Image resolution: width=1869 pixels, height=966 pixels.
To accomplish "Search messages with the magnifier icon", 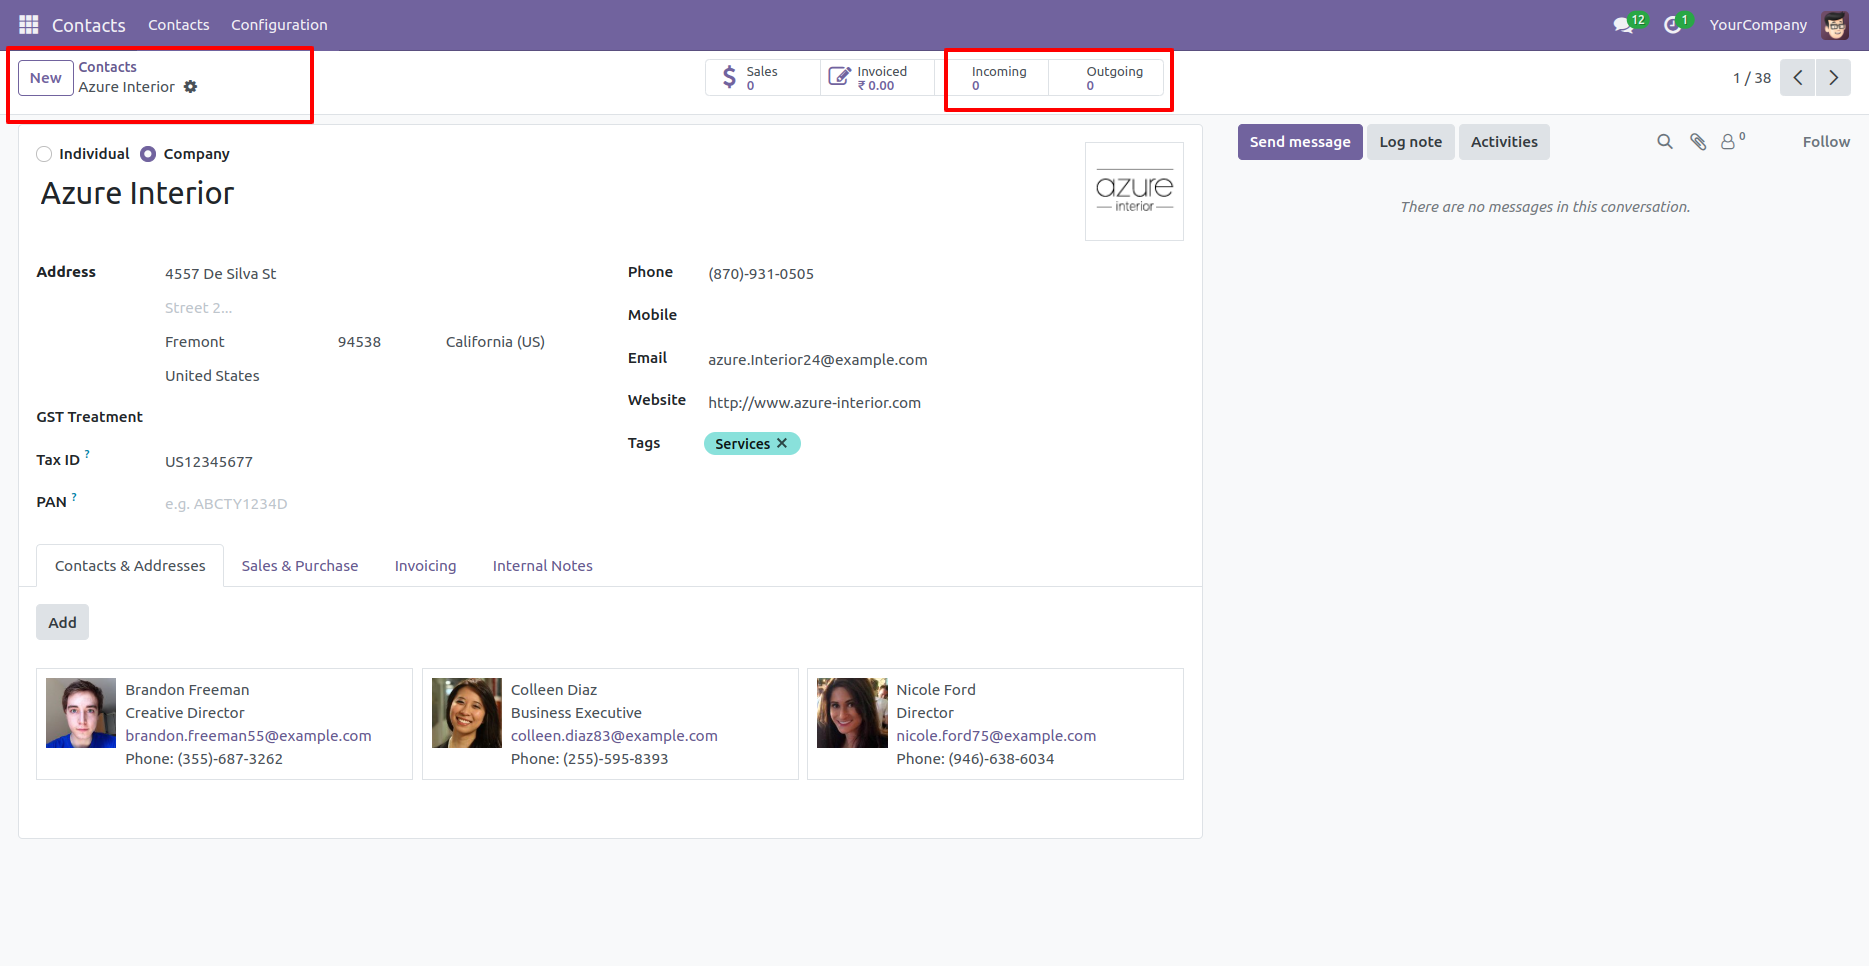I will click(x=1664, y=141).
